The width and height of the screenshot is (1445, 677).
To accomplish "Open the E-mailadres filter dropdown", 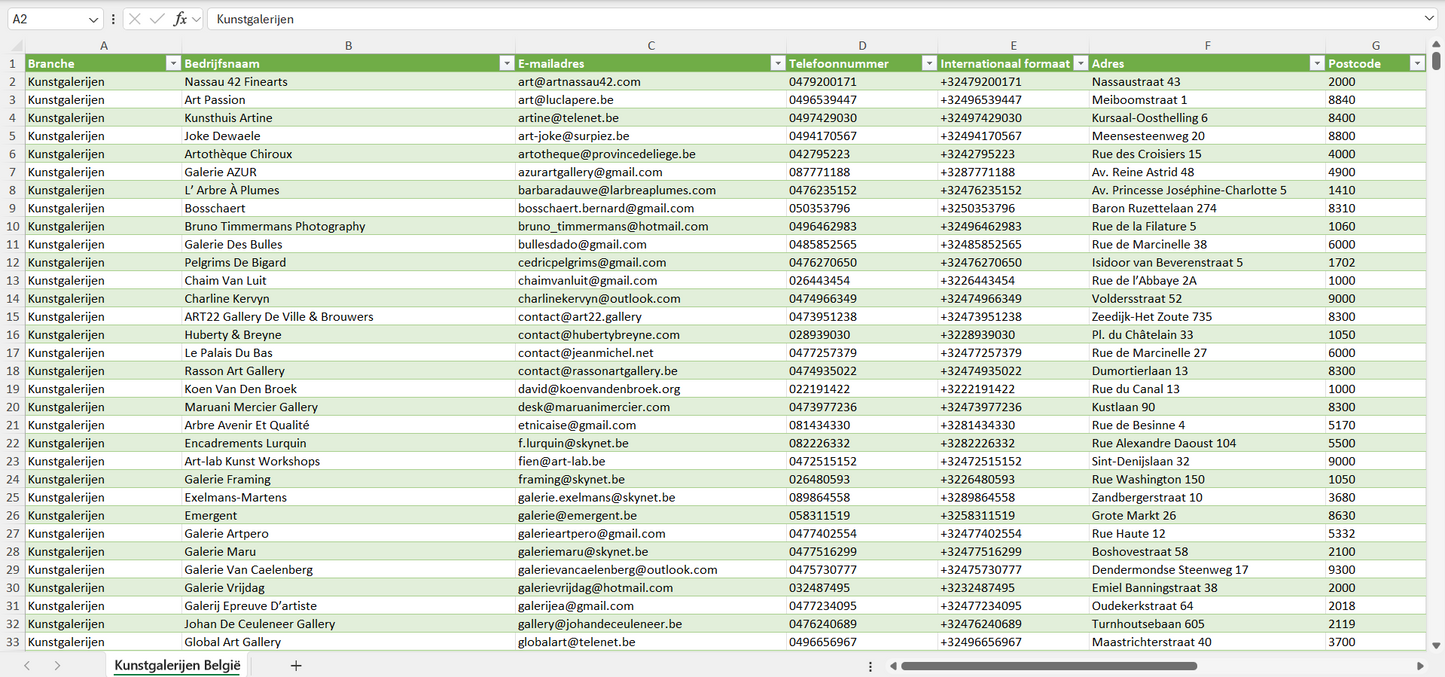I will [777, 64].
